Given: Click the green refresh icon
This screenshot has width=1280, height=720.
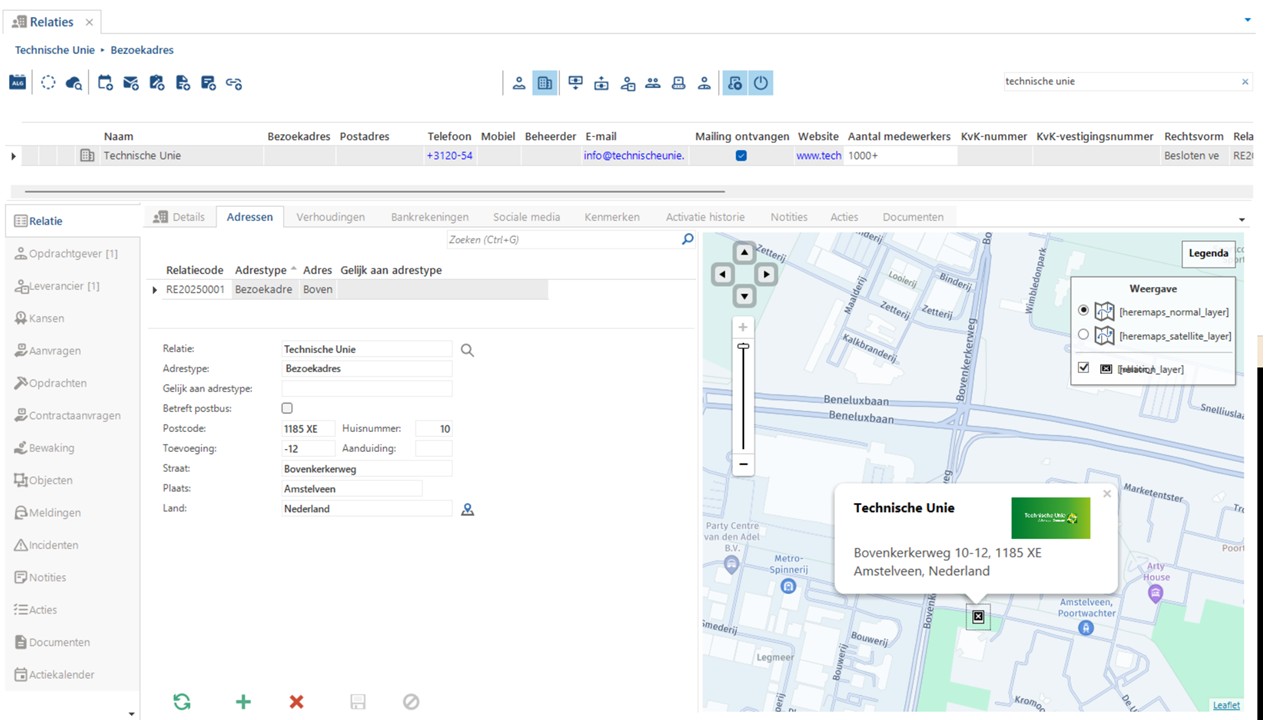Looking at the screenshot, I should [182, 702].
